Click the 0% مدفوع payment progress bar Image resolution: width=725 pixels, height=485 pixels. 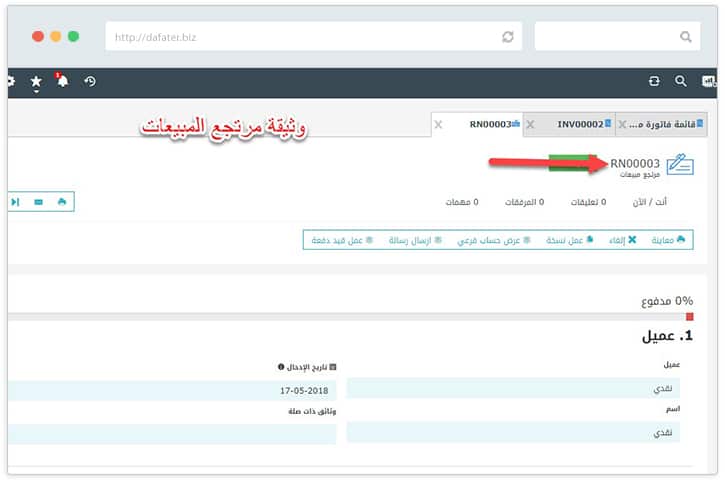click(350, 315)
